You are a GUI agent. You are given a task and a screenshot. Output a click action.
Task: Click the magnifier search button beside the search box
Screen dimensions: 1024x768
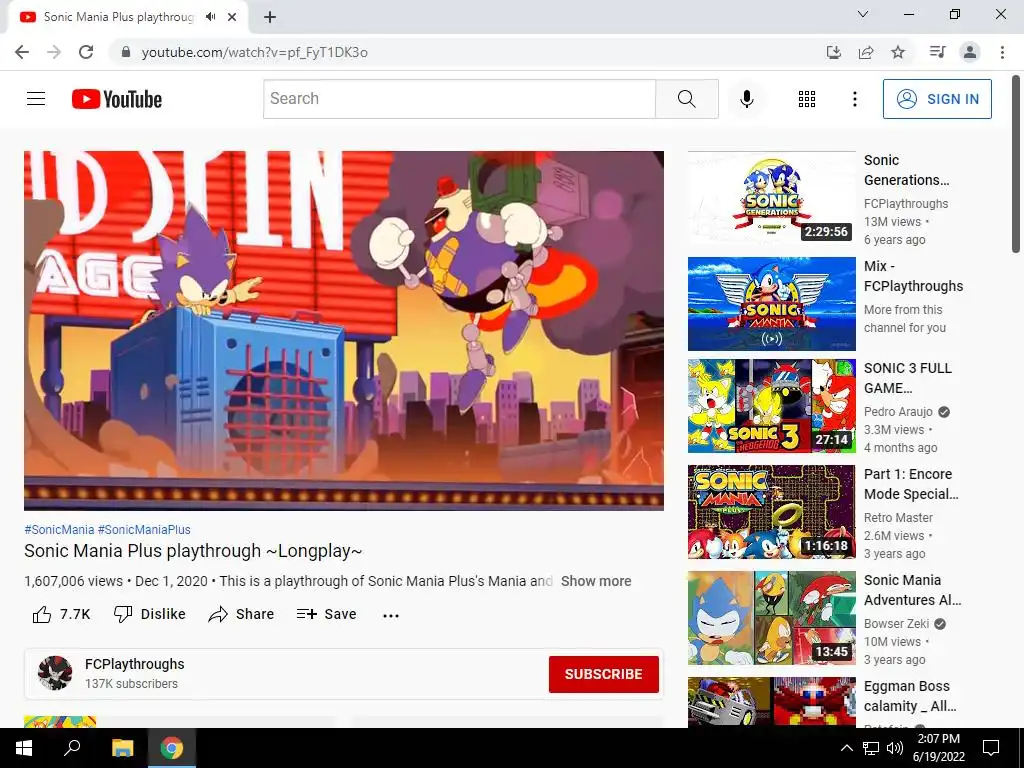coord(686,99)
